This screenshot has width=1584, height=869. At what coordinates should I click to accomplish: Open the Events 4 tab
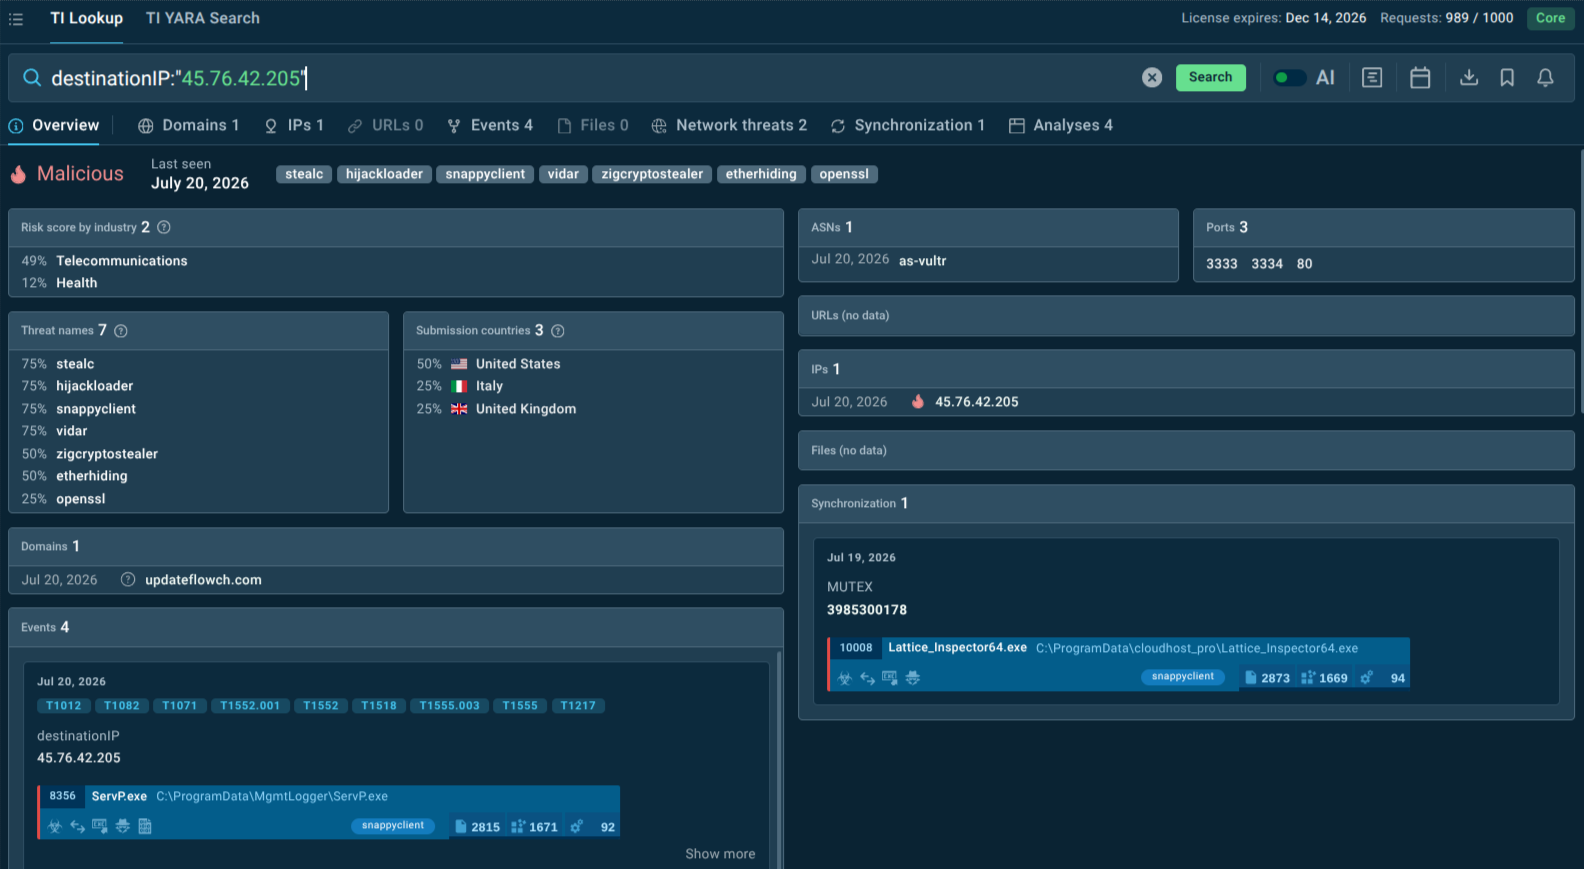[x=490, y=125]
